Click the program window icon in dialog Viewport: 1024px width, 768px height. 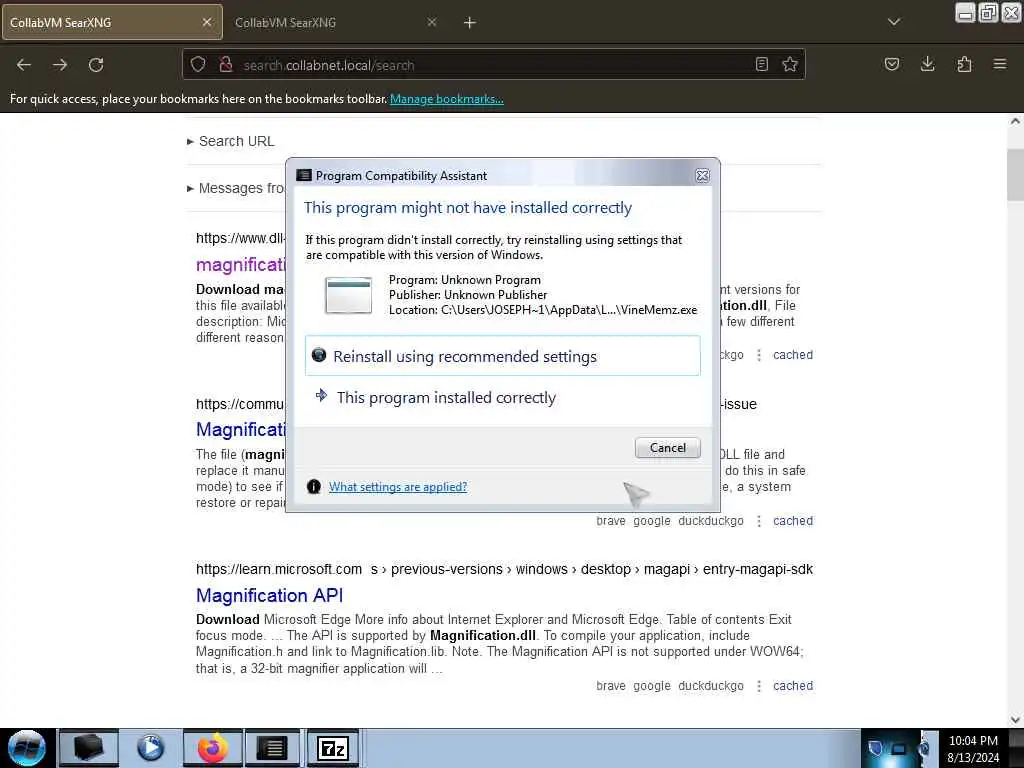pos(349,295)
